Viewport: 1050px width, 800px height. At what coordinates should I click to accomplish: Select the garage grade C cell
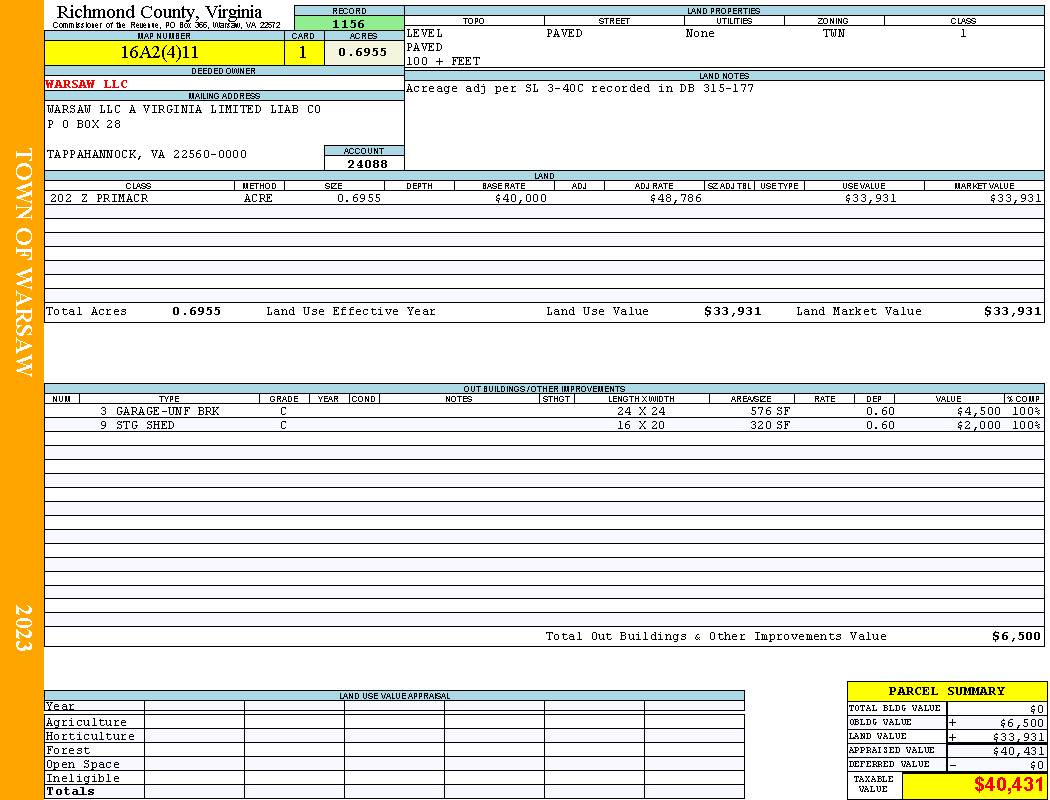click(x=283, y=411)
